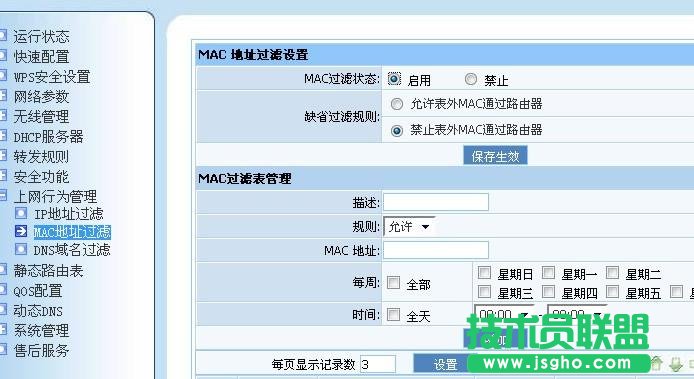Click the icon beside DNS域名过滤
This screenshot has width=694, height=379.
[21, 249]
